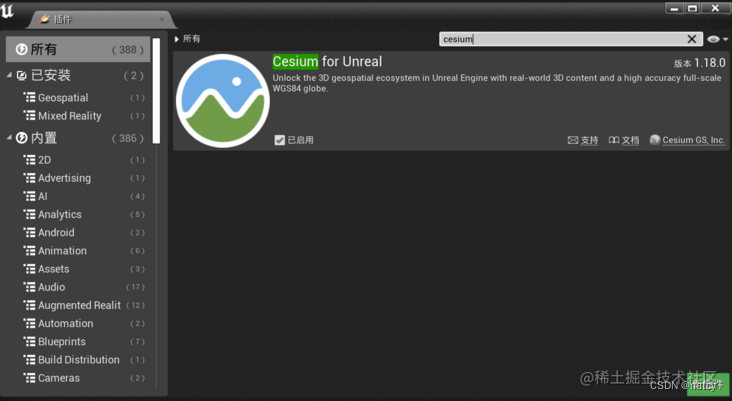Click the Advertising list icon

[29, 177]
